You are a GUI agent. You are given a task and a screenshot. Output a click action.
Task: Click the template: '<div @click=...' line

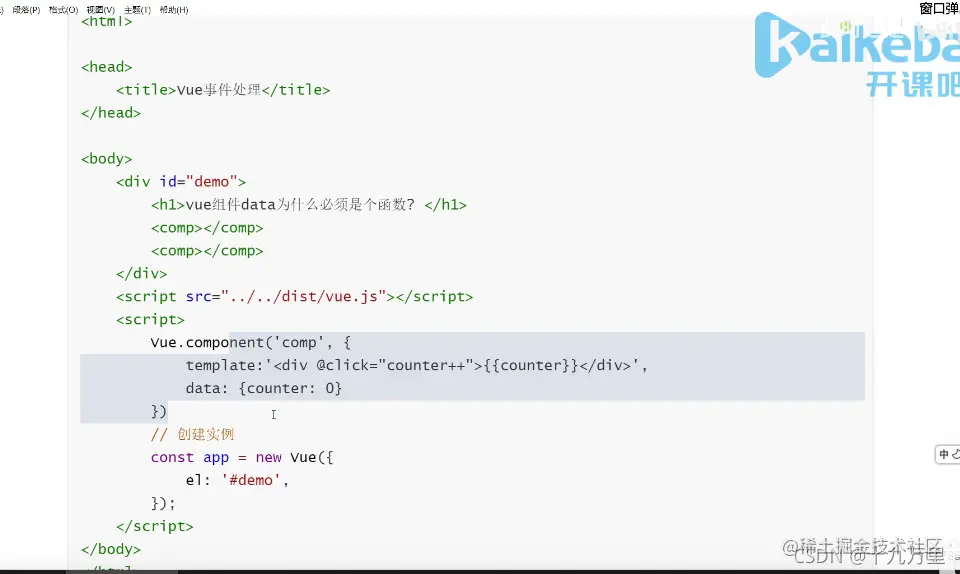(x=416, y=365)
